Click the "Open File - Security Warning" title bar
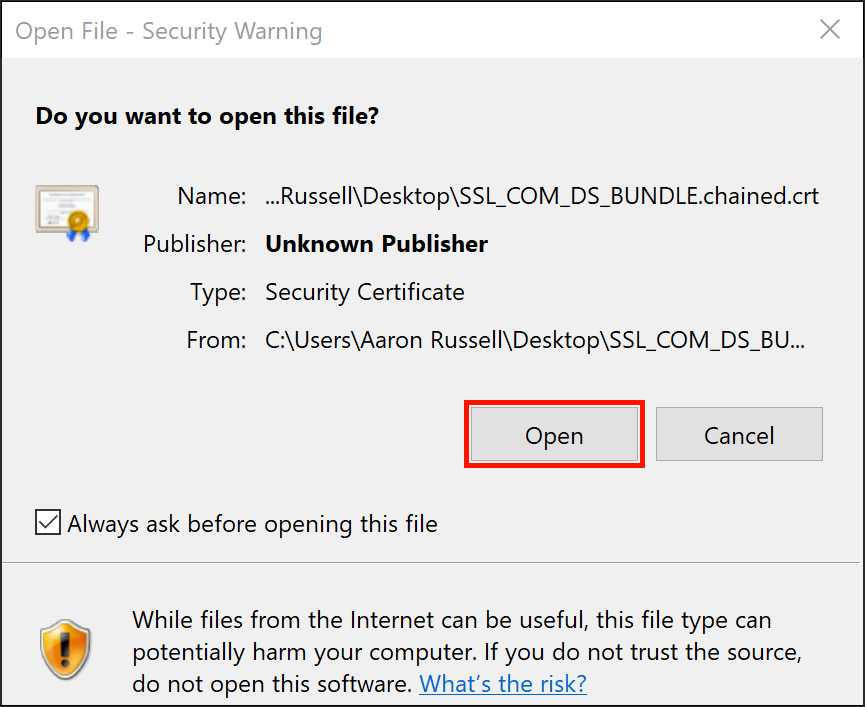Screen dimensions: 865x707 point(169,31)
